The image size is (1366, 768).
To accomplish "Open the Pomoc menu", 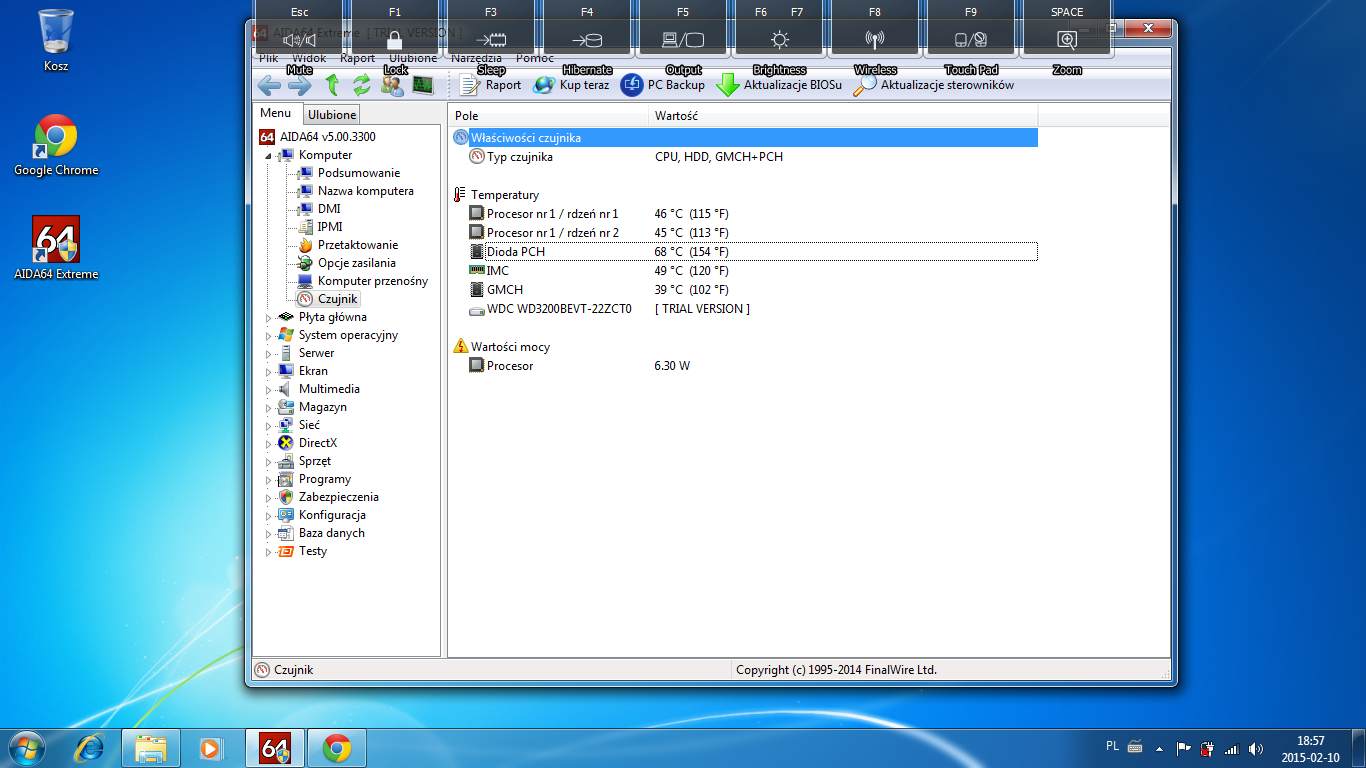I will coord(535,59).
